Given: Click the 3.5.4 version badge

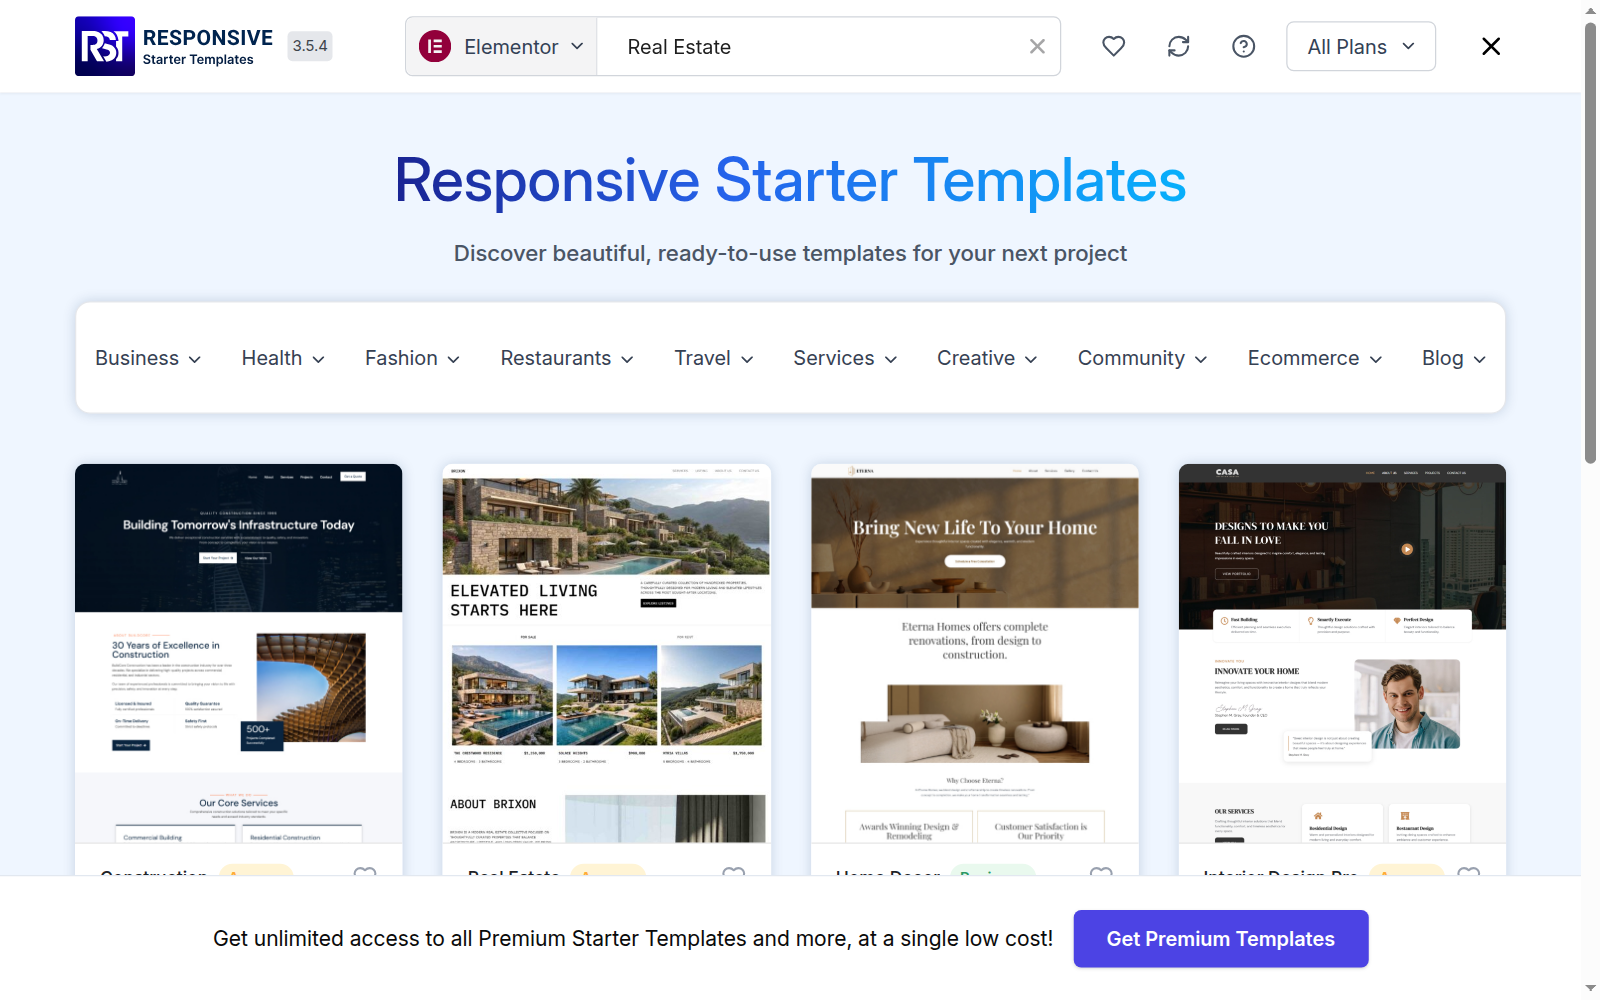Looking at the screenshot, I should point(310,46).
